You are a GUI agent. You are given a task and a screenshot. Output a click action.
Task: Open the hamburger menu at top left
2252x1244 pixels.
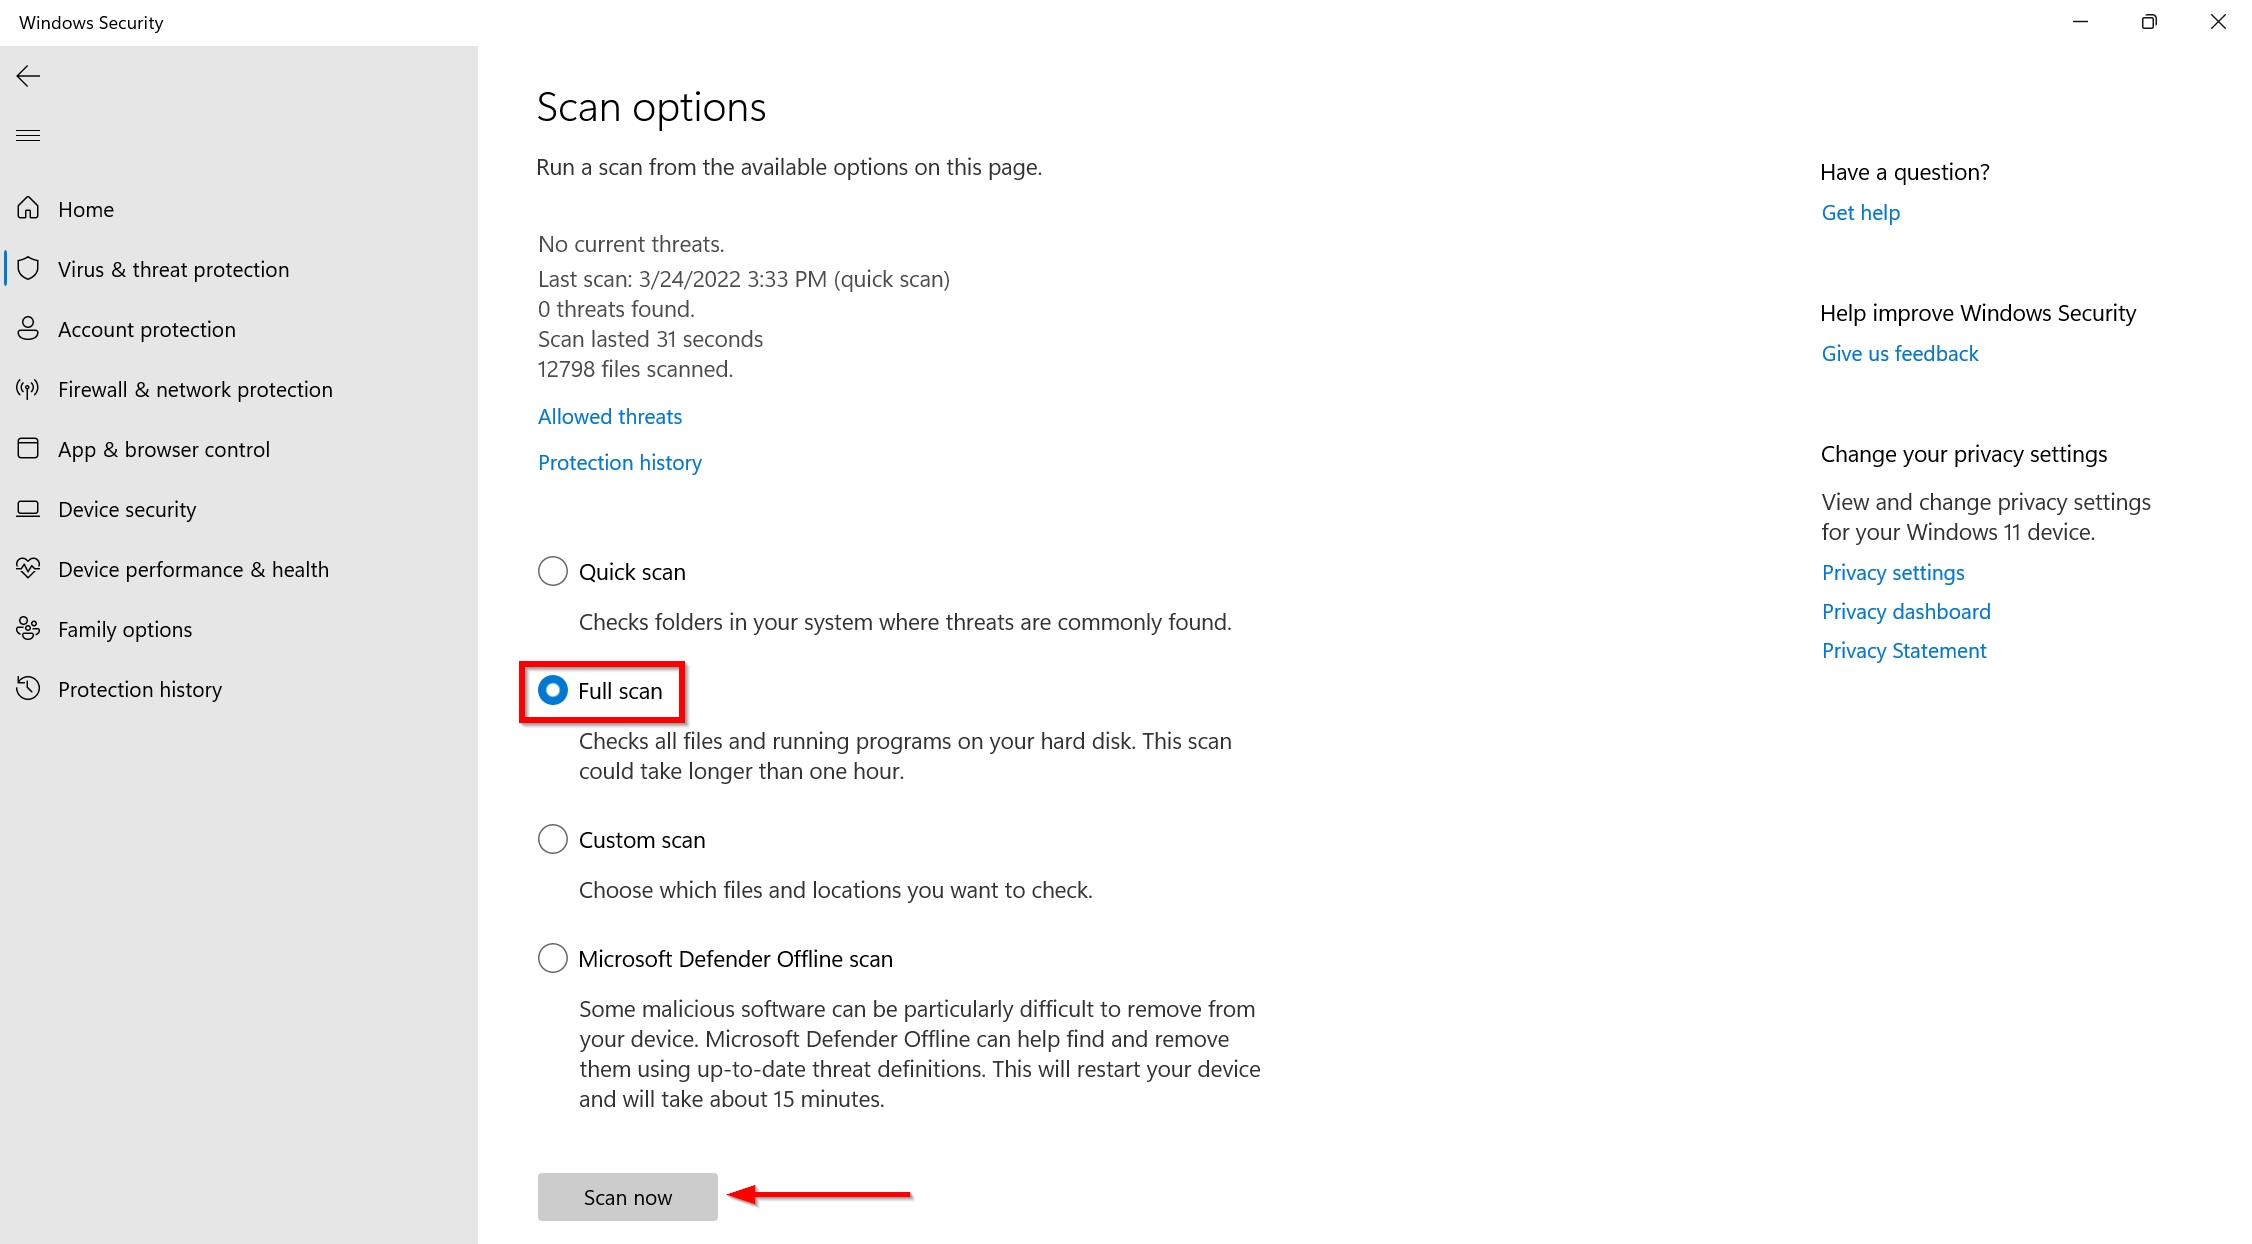click(x=29, y=135)
